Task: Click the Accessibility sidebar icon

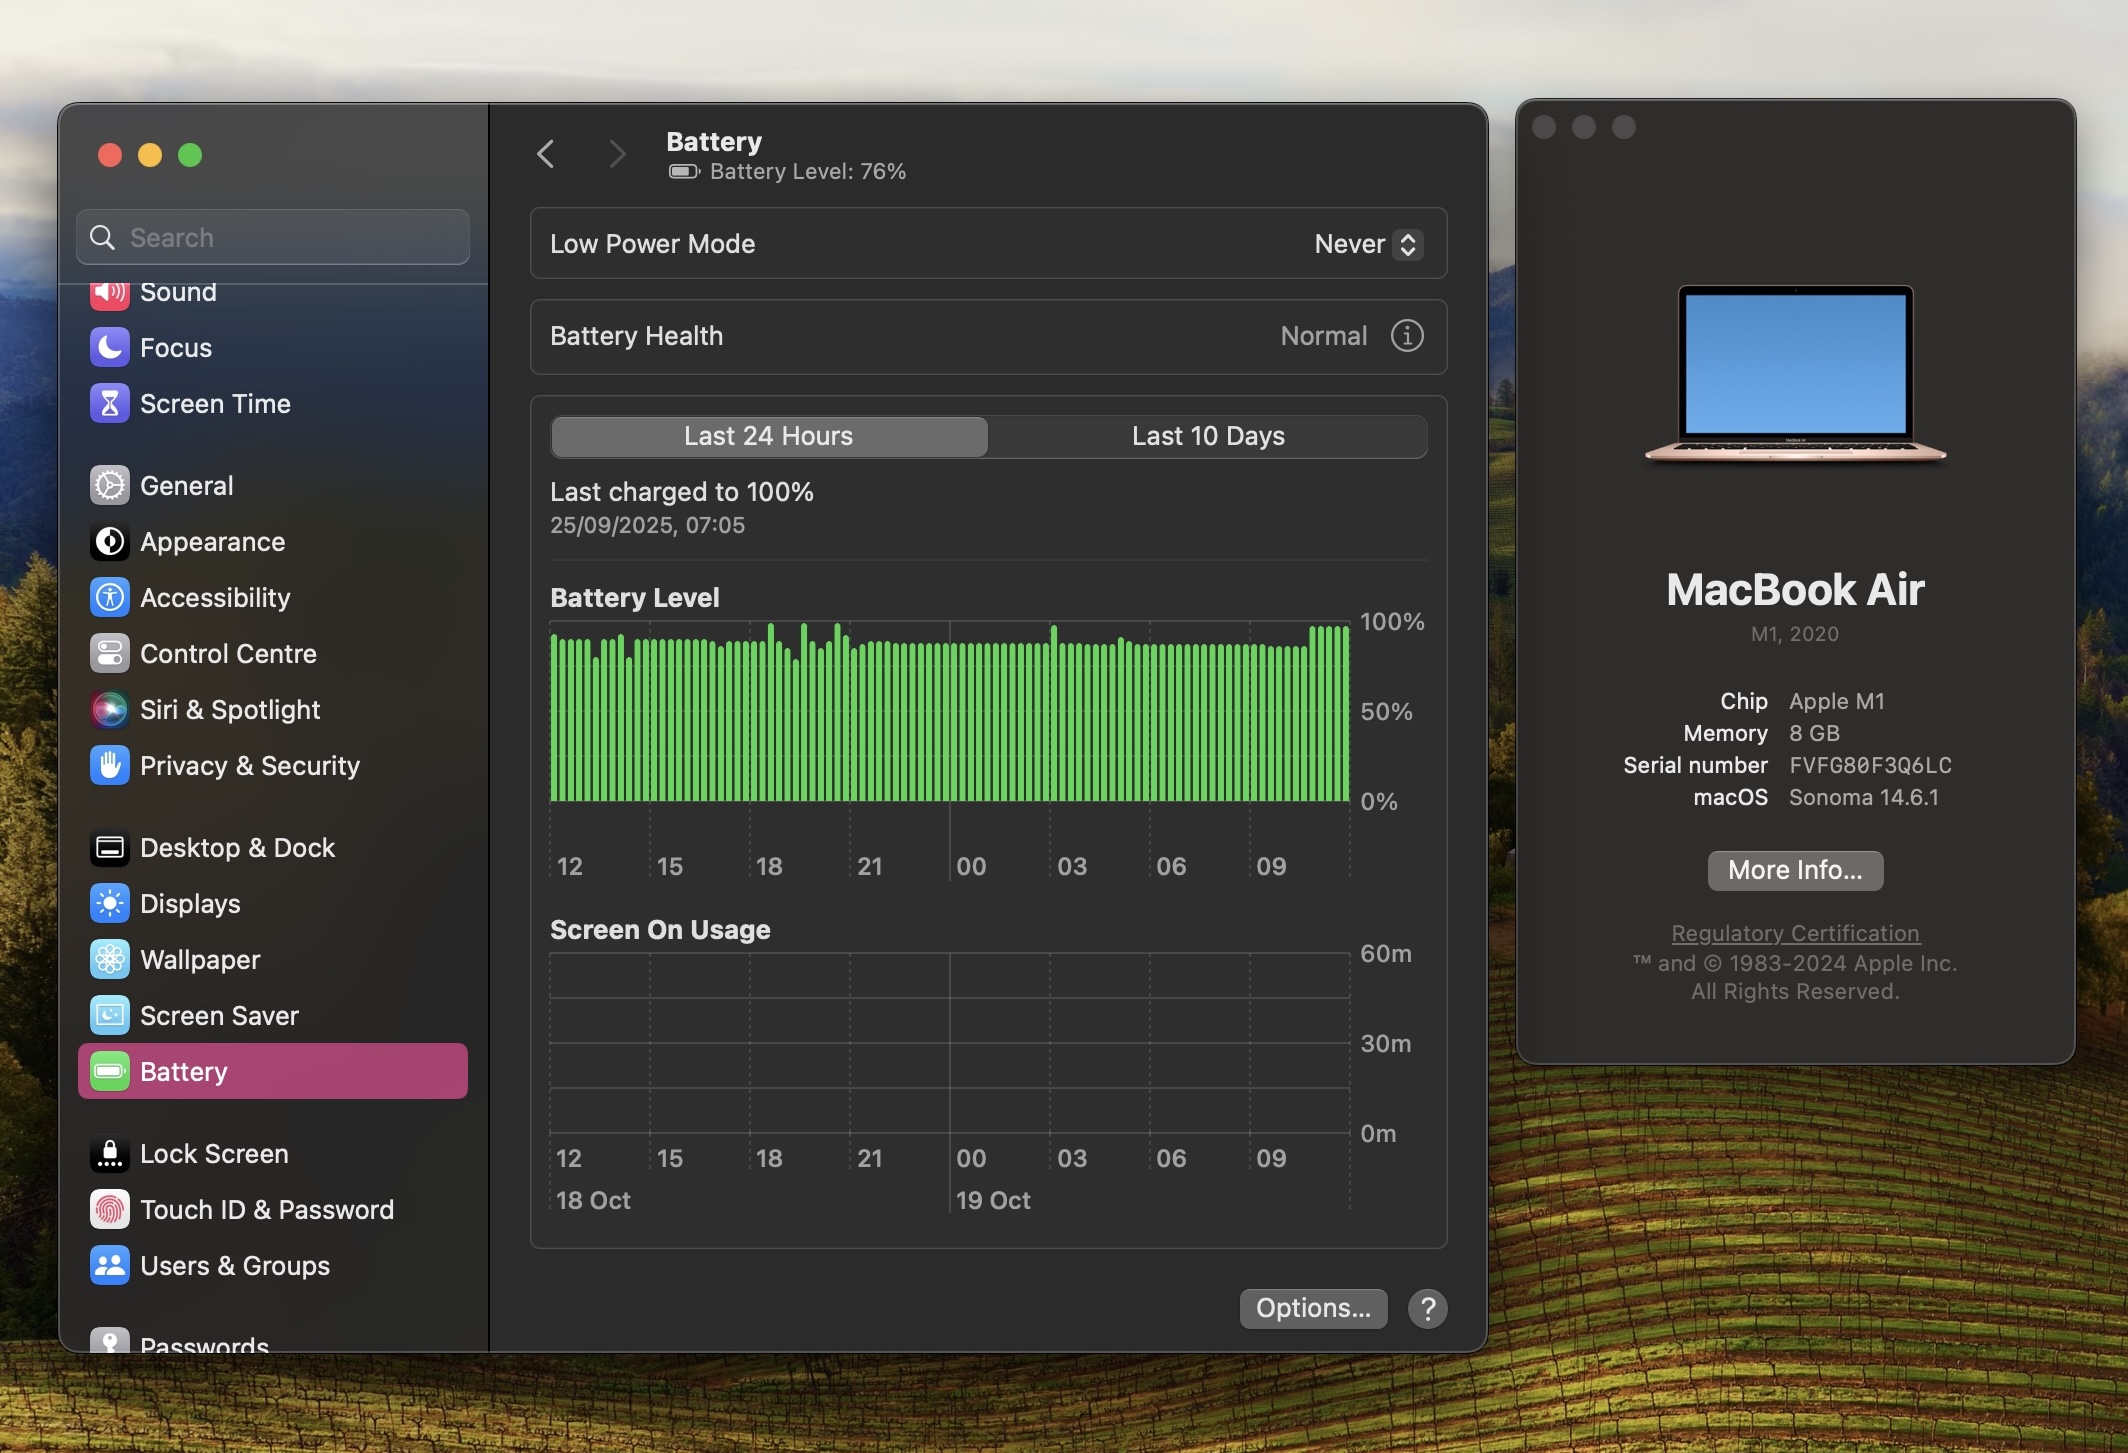Action: point(109,597)
